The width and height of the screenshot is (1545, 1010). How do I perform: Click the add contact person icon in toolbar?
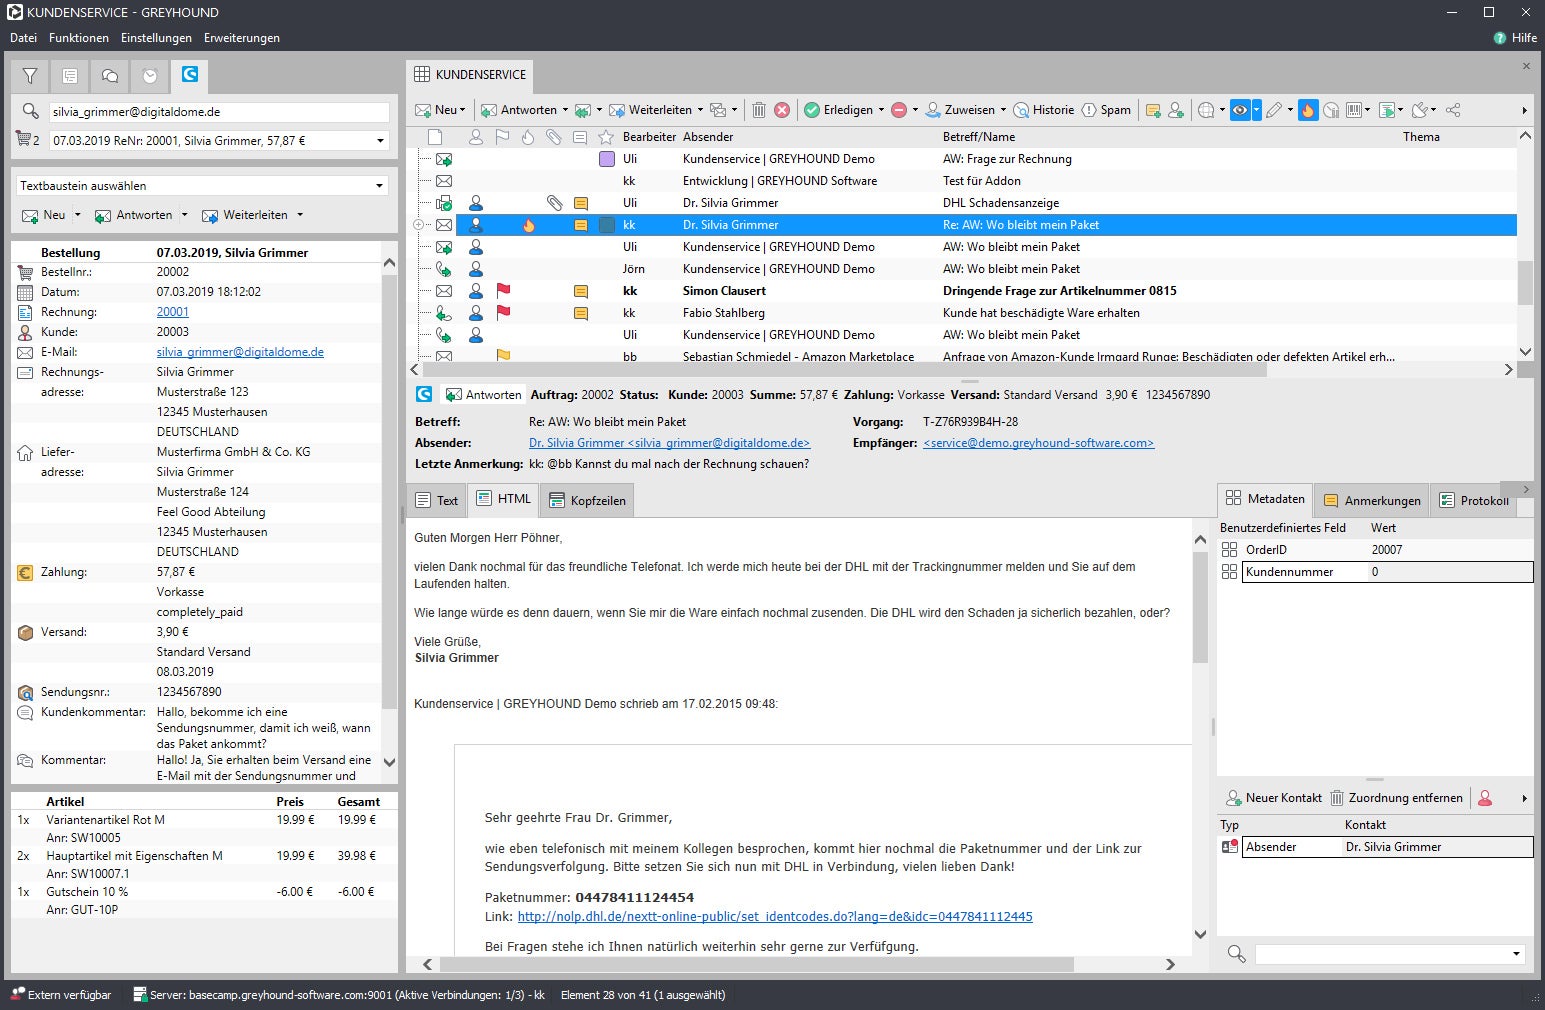[x=1176, y=110]
